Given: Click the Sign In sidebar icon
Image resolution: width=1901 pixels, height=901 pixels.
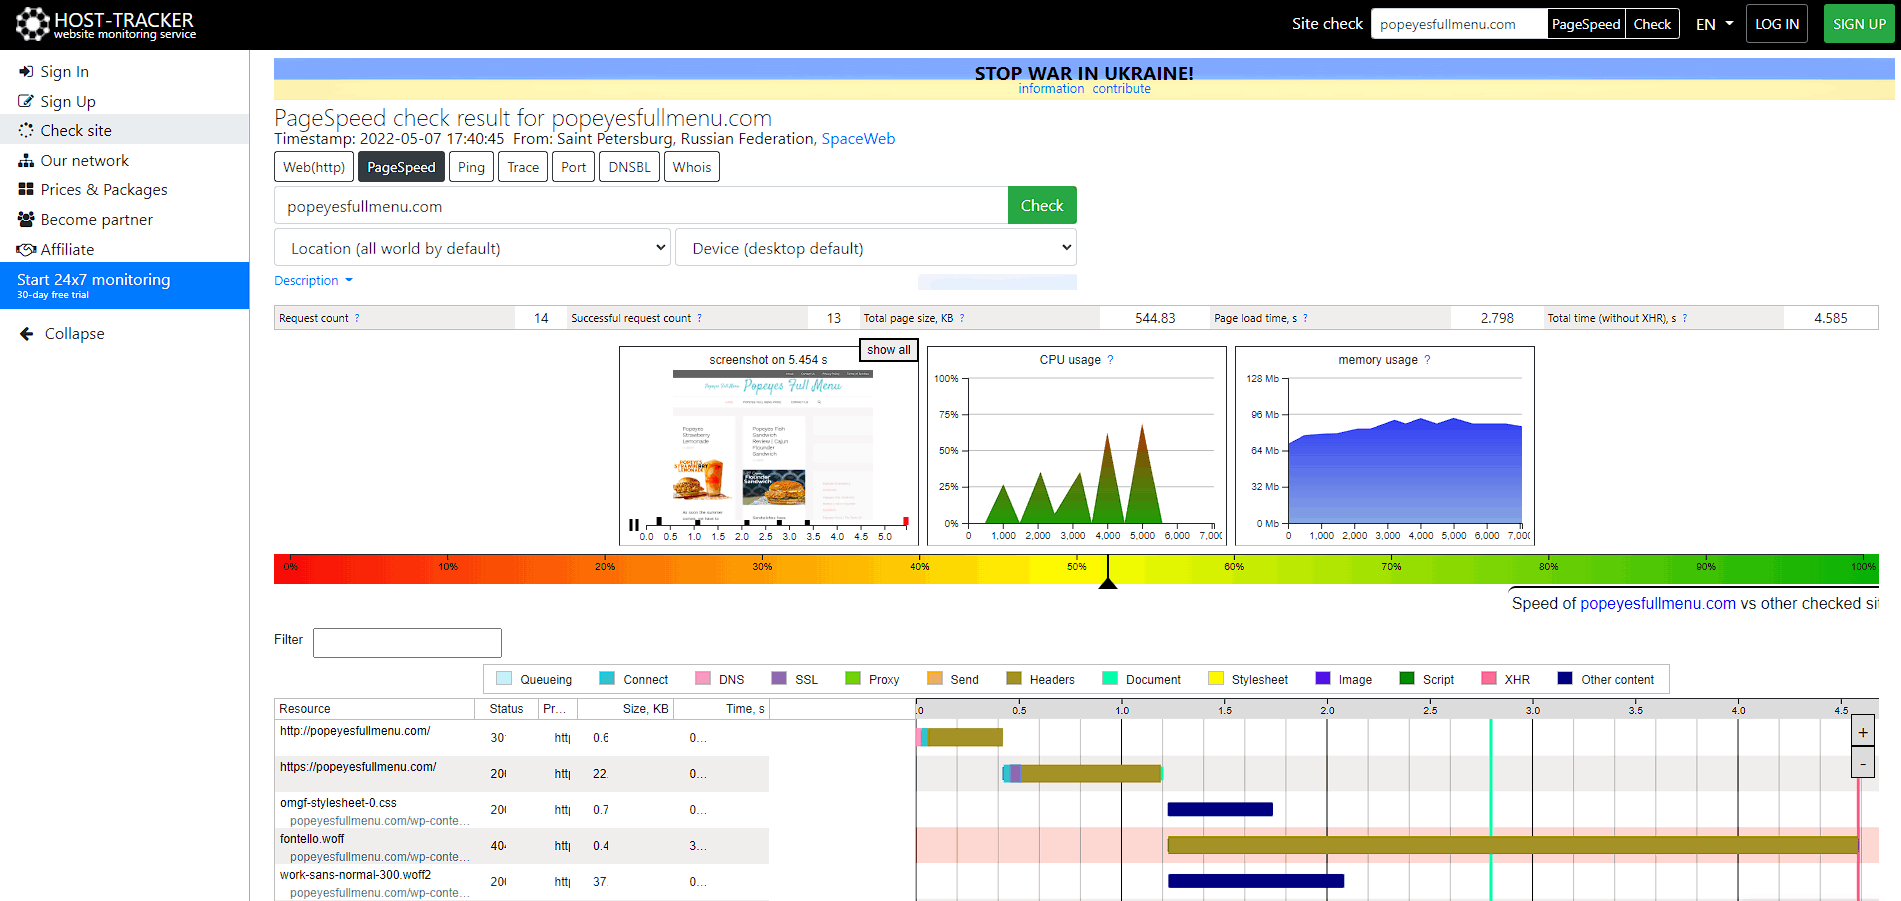Looking at the screenshot, I should tap(26, 72).
